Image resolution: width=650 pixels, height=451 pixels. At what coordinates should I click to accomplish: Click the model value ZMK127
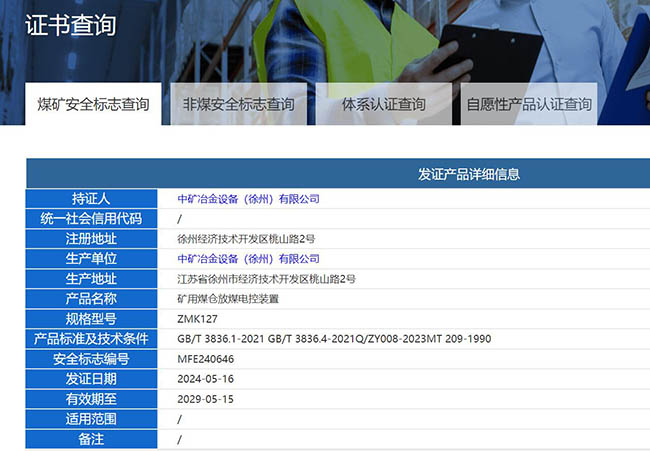[197, 319]
